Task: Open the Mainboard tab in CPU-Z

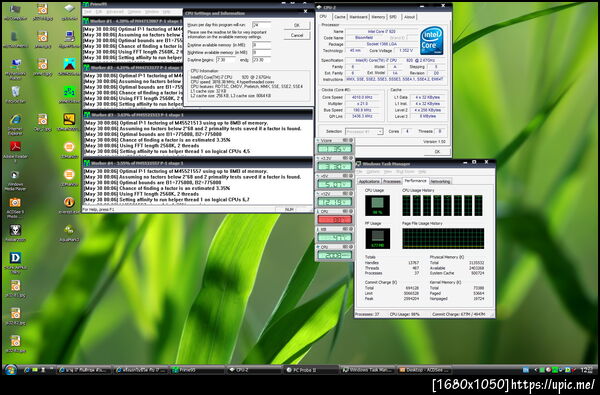Action: [358, 17]
